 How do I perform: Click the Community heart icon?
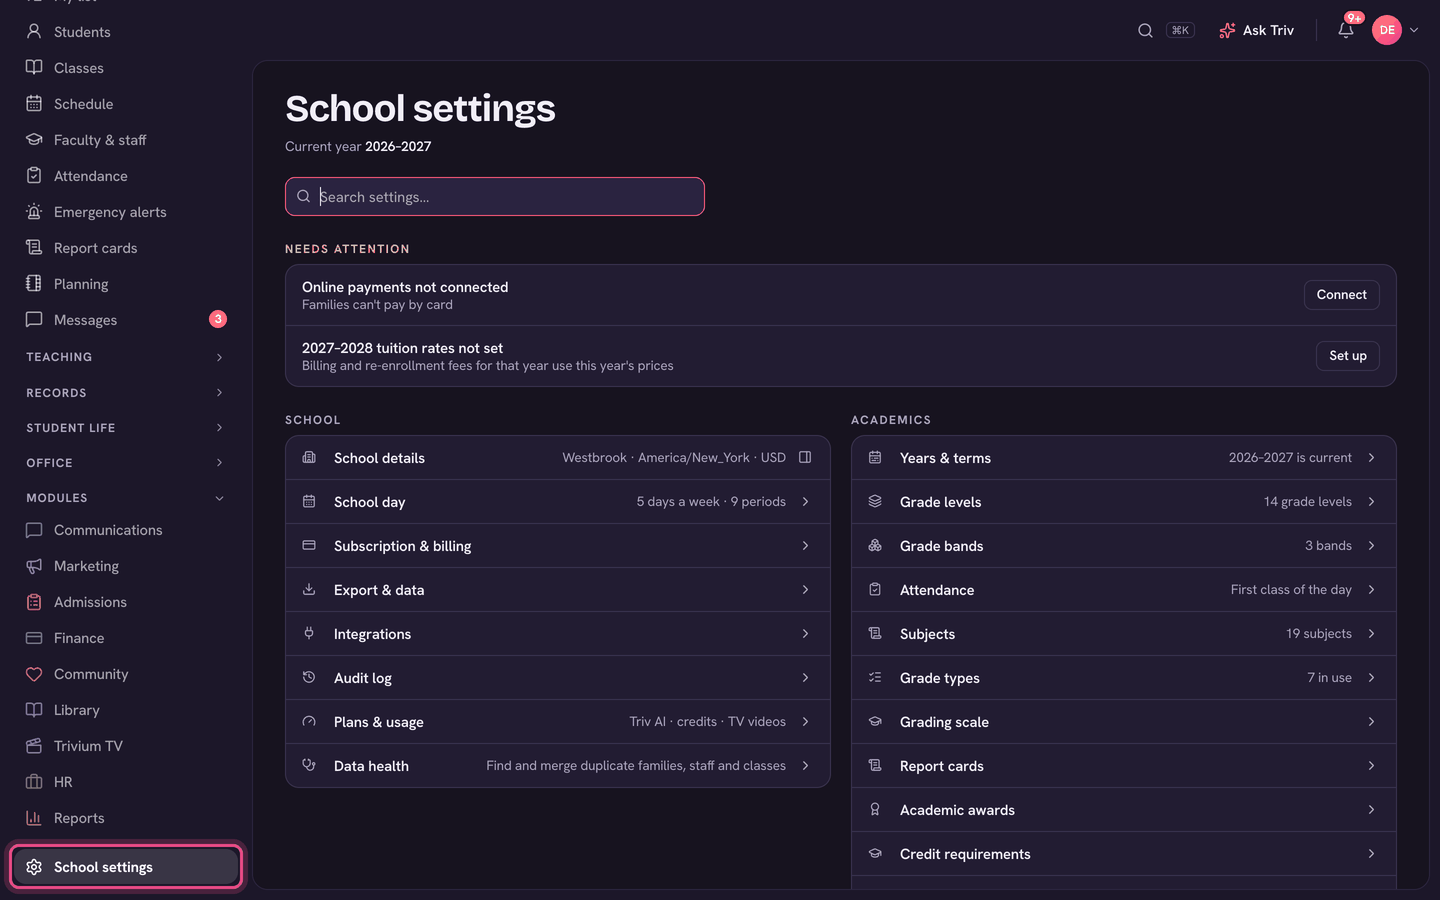(x=34, y=674)
